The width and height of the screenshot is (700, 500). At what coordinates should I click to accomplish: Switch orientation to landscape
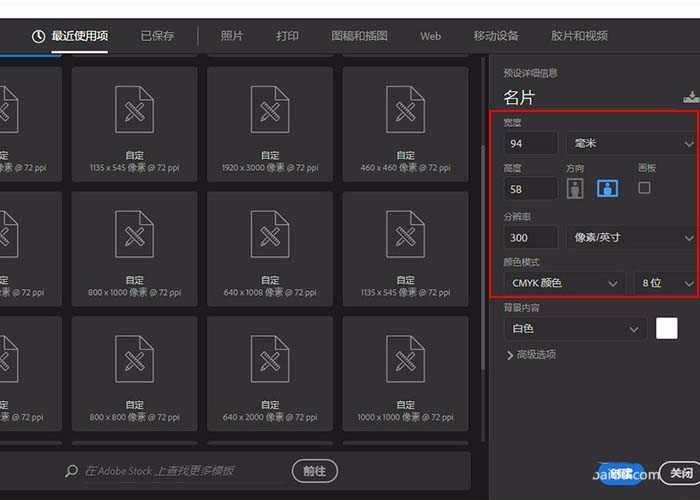(x=607, y=188)
